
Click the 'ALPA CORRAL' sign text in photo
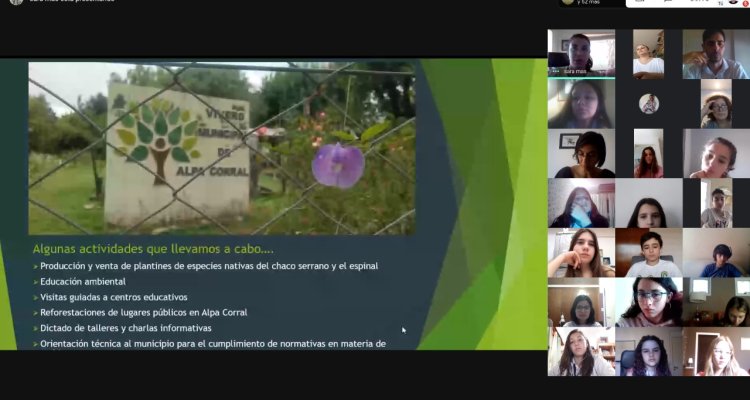[212, 171]
